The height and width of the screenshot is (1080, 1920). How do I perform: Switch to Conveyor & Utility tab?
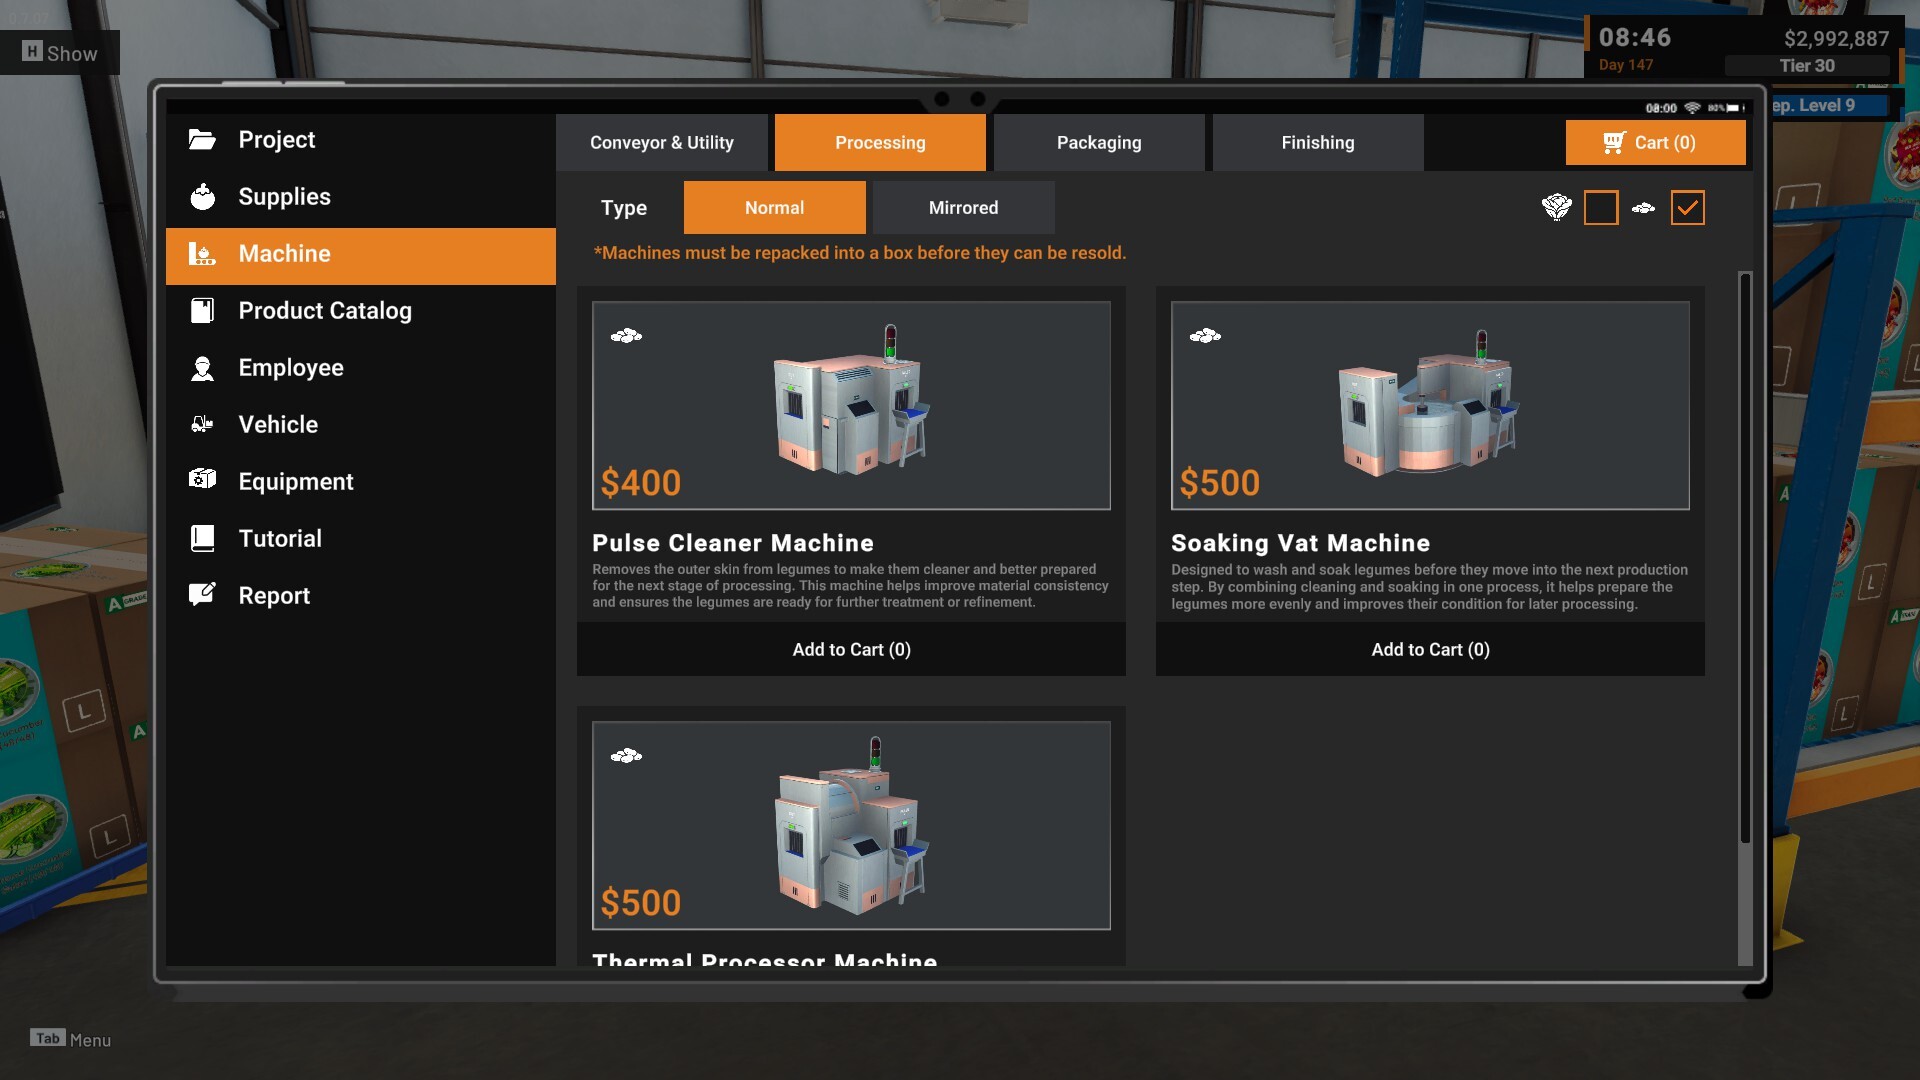click(x=661, y=142)
